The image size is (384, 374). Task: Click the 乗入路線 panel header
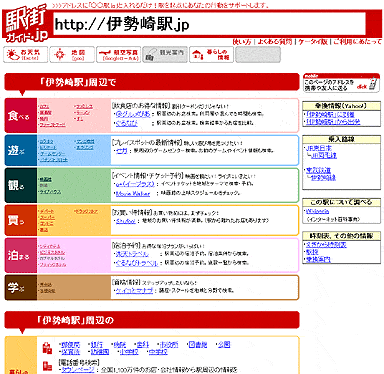point(341,139)
